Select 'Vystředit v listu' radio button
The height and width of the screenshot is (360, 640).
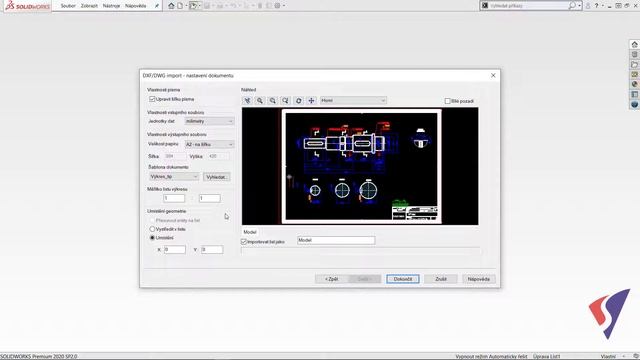(x=152, y=229)
